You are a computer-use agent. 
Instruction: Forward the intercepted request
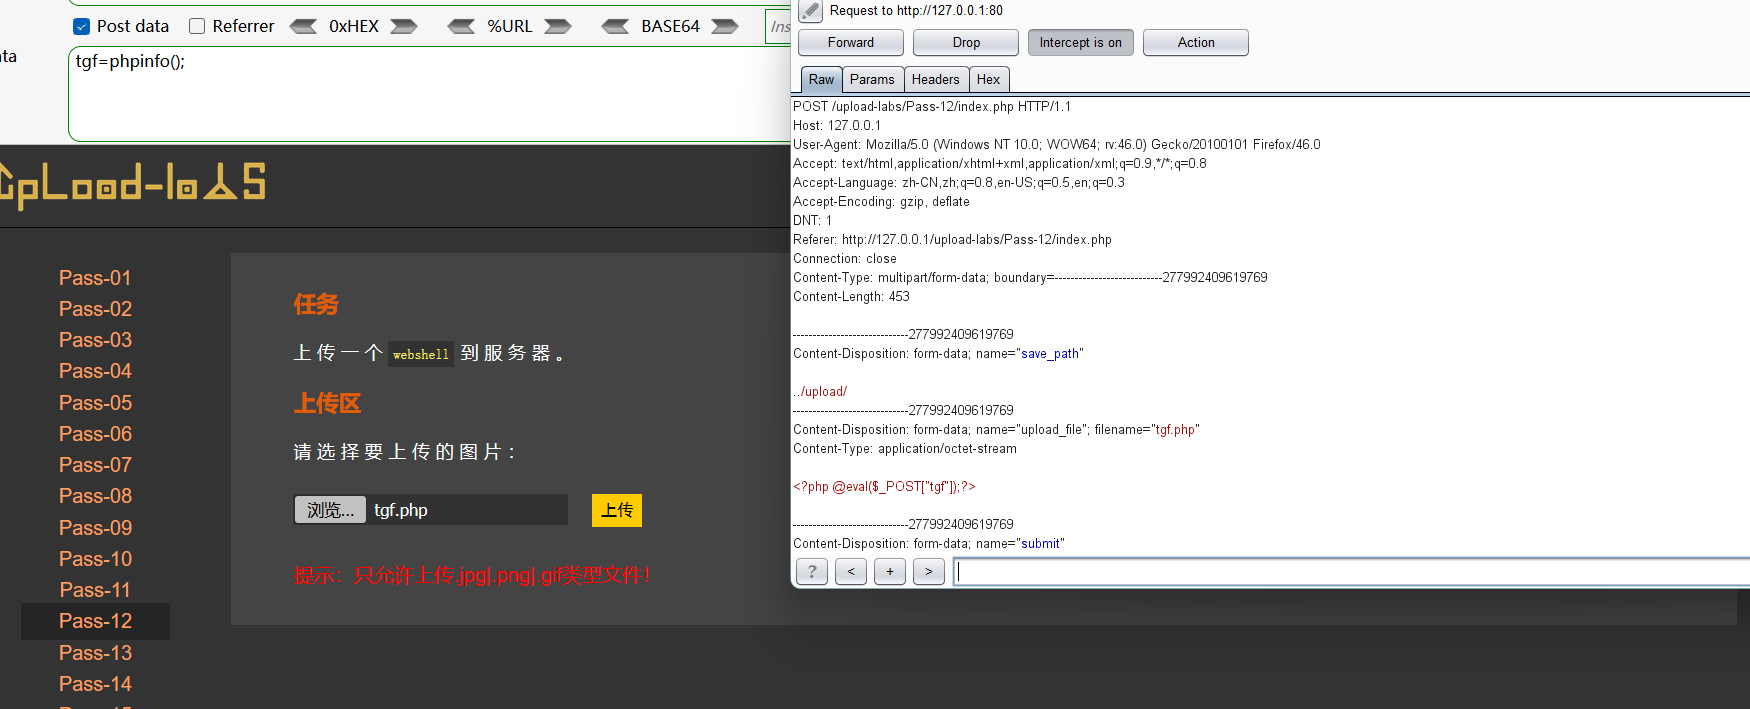pos(851,42)
